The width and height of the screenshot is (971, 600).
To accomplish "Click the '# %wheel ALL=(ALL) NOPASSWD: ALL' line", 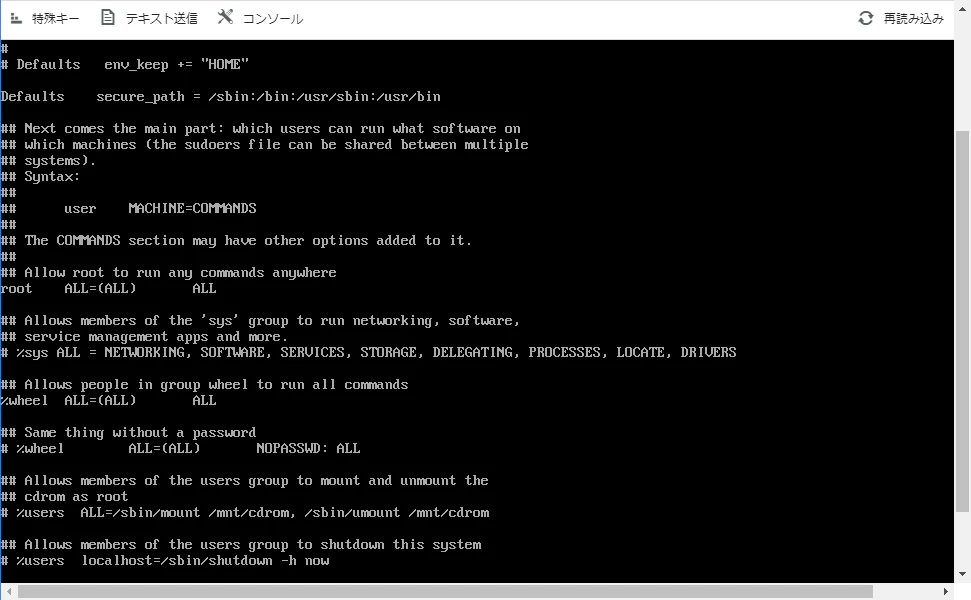I will 180,448.
